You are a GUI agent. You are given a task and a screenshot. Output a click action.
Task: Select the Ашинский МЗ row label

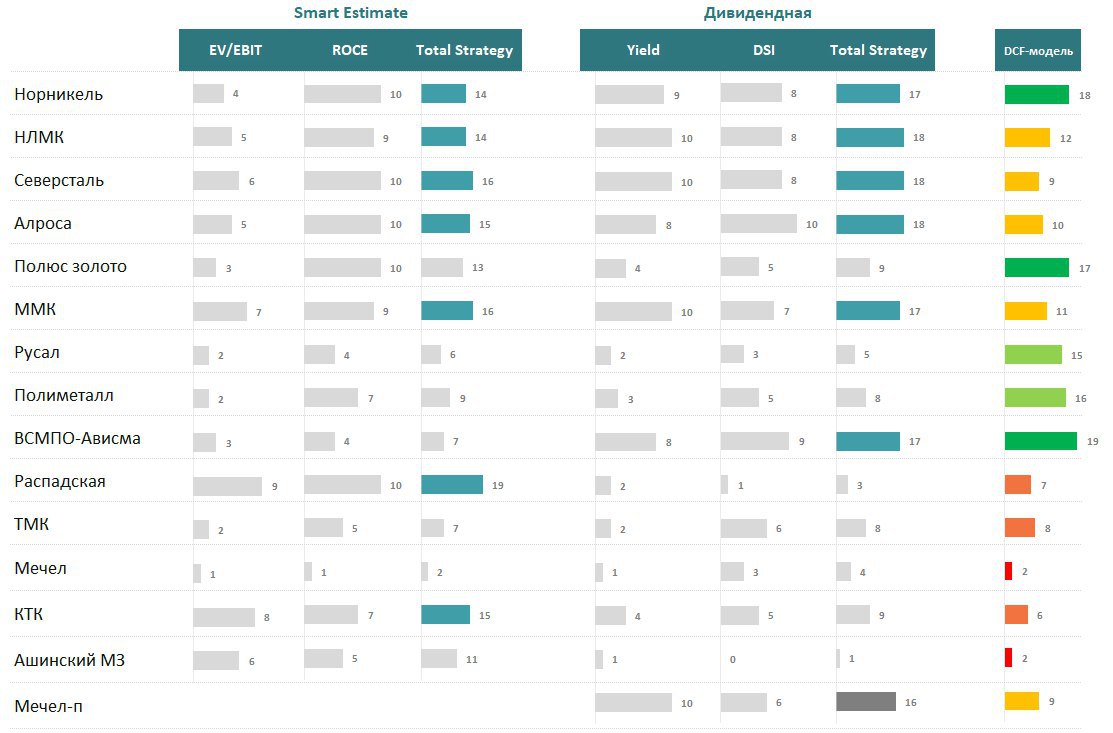pyautogui.click(x=70, y=661)
